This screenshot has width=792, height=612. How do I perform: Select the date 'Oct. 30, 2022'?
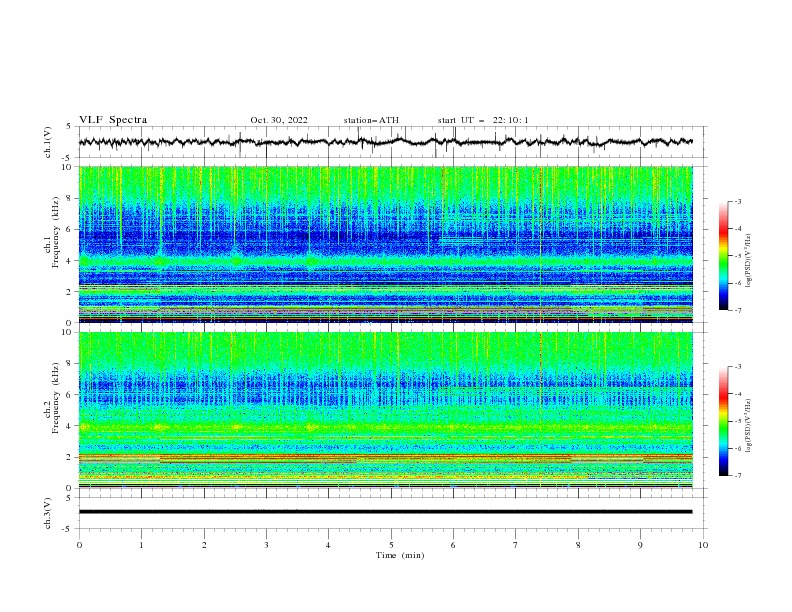[279, 120]
